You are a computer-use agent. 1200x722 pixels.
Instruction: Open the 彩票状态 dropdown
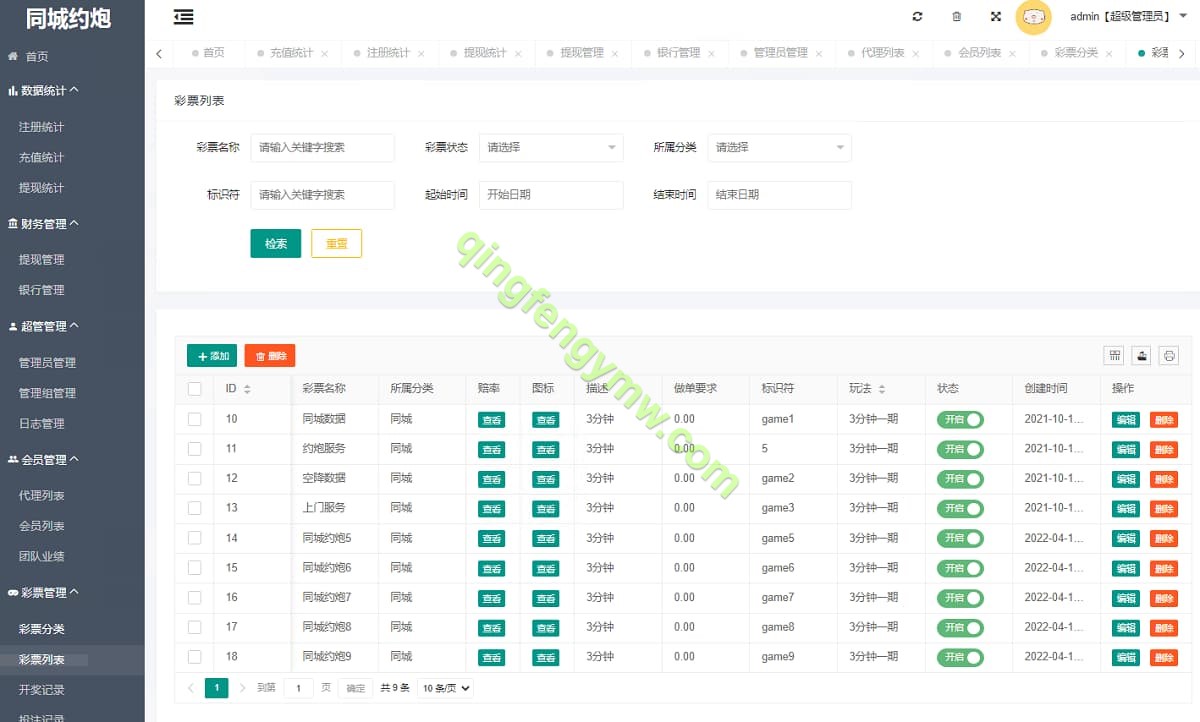pyautogui.click(x=551, y=148)
